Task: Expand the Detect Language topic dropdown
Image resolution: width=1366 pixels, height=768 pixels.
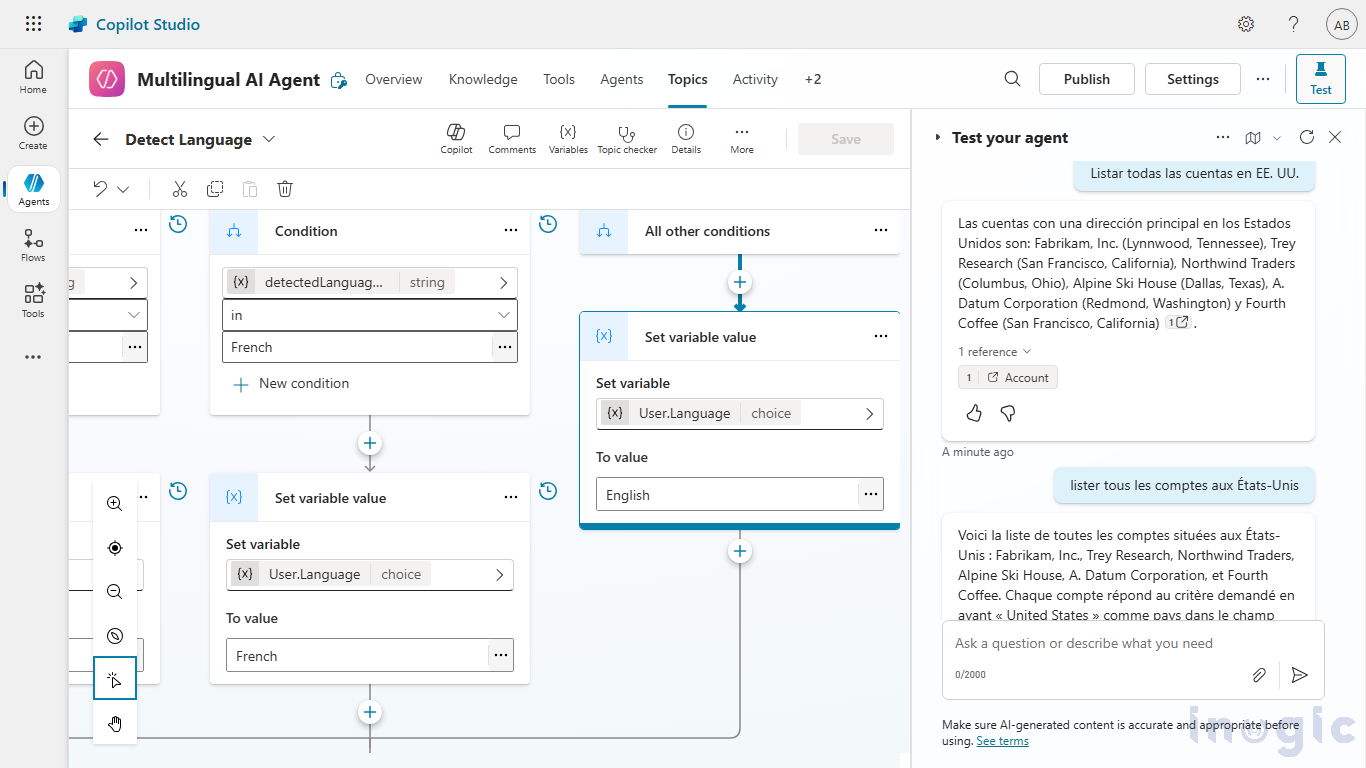Action: (x=269, y=140)
